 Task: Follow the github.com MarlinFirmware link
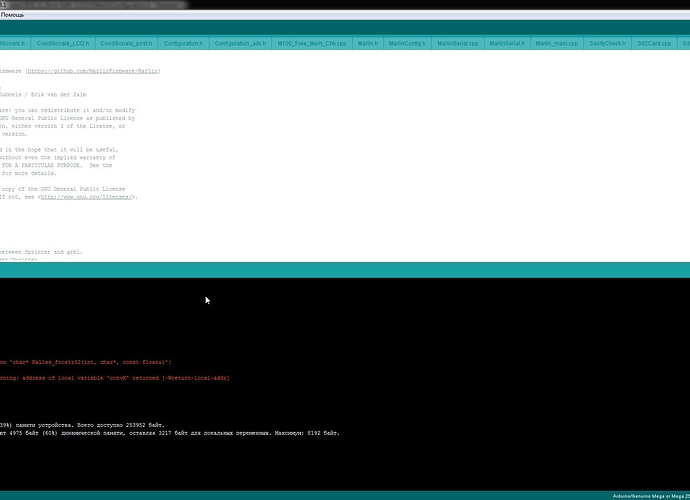coord(93,71)
